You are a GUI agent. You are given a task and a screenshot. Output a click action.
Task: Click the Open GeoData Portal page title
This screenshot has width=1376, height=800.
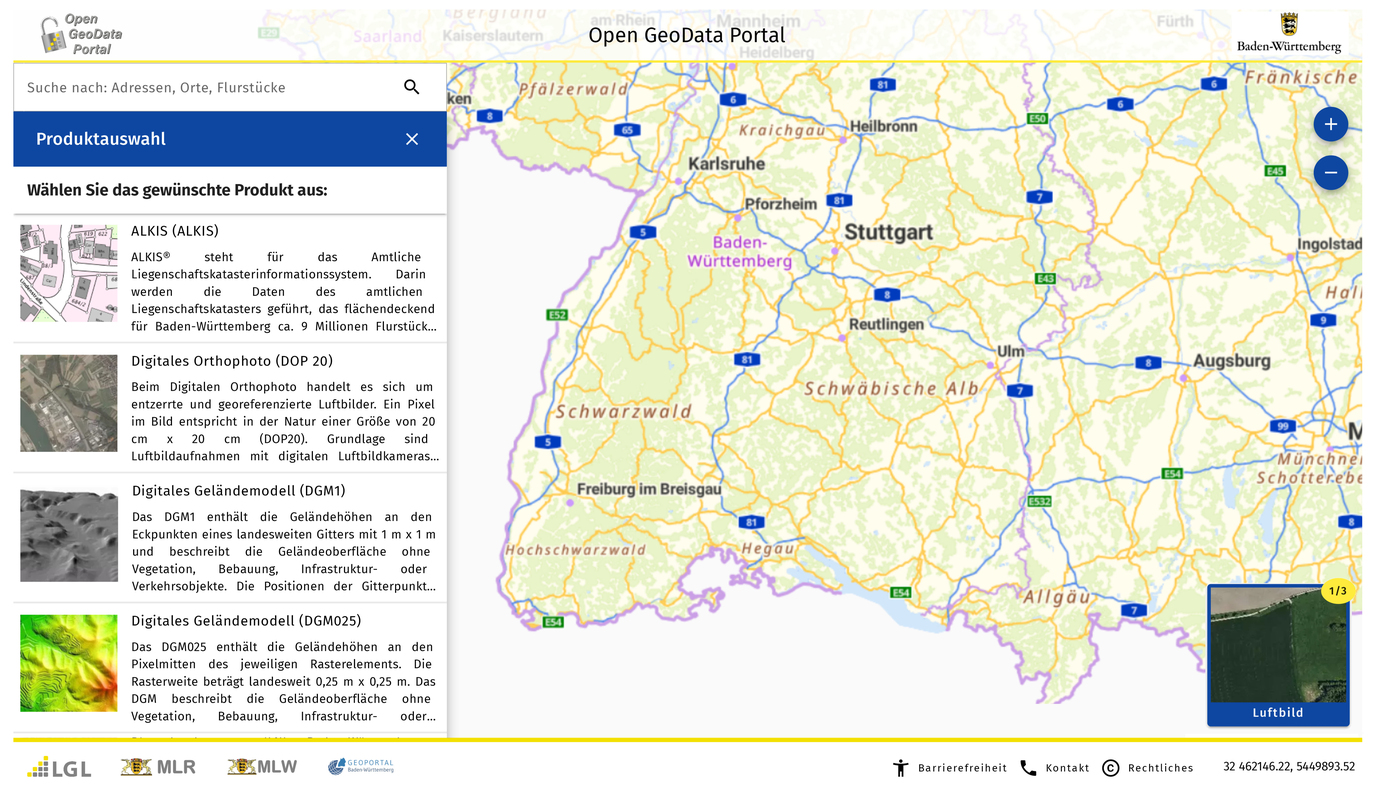pyautogui.click(x=687, y=35)
